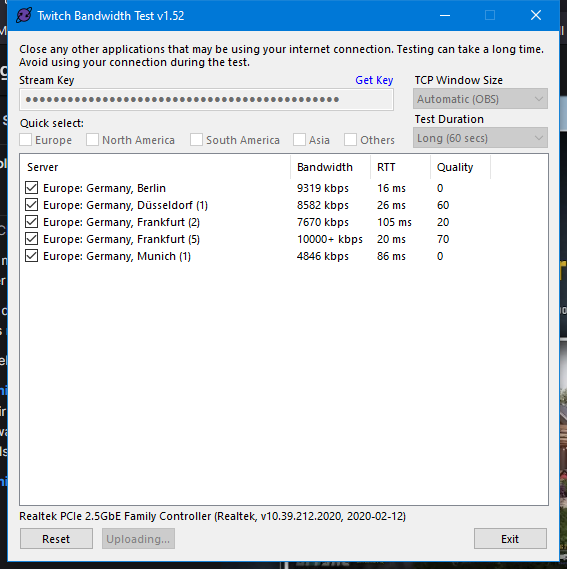Close the Twitch Bandwidth Test window
Viewport: 567px width, 569px height.
536,16
